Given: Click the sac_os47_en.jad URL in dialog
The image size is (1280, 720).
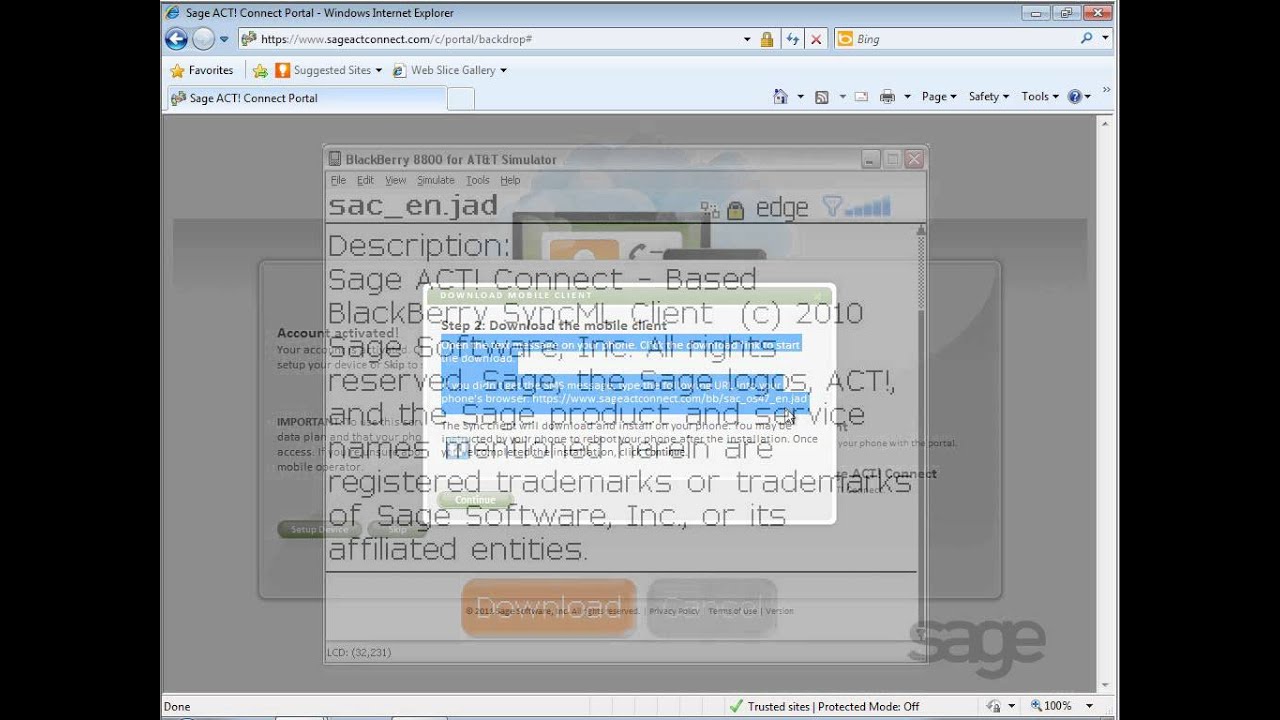Looking at the screenshot, I should tap(670, 398).
